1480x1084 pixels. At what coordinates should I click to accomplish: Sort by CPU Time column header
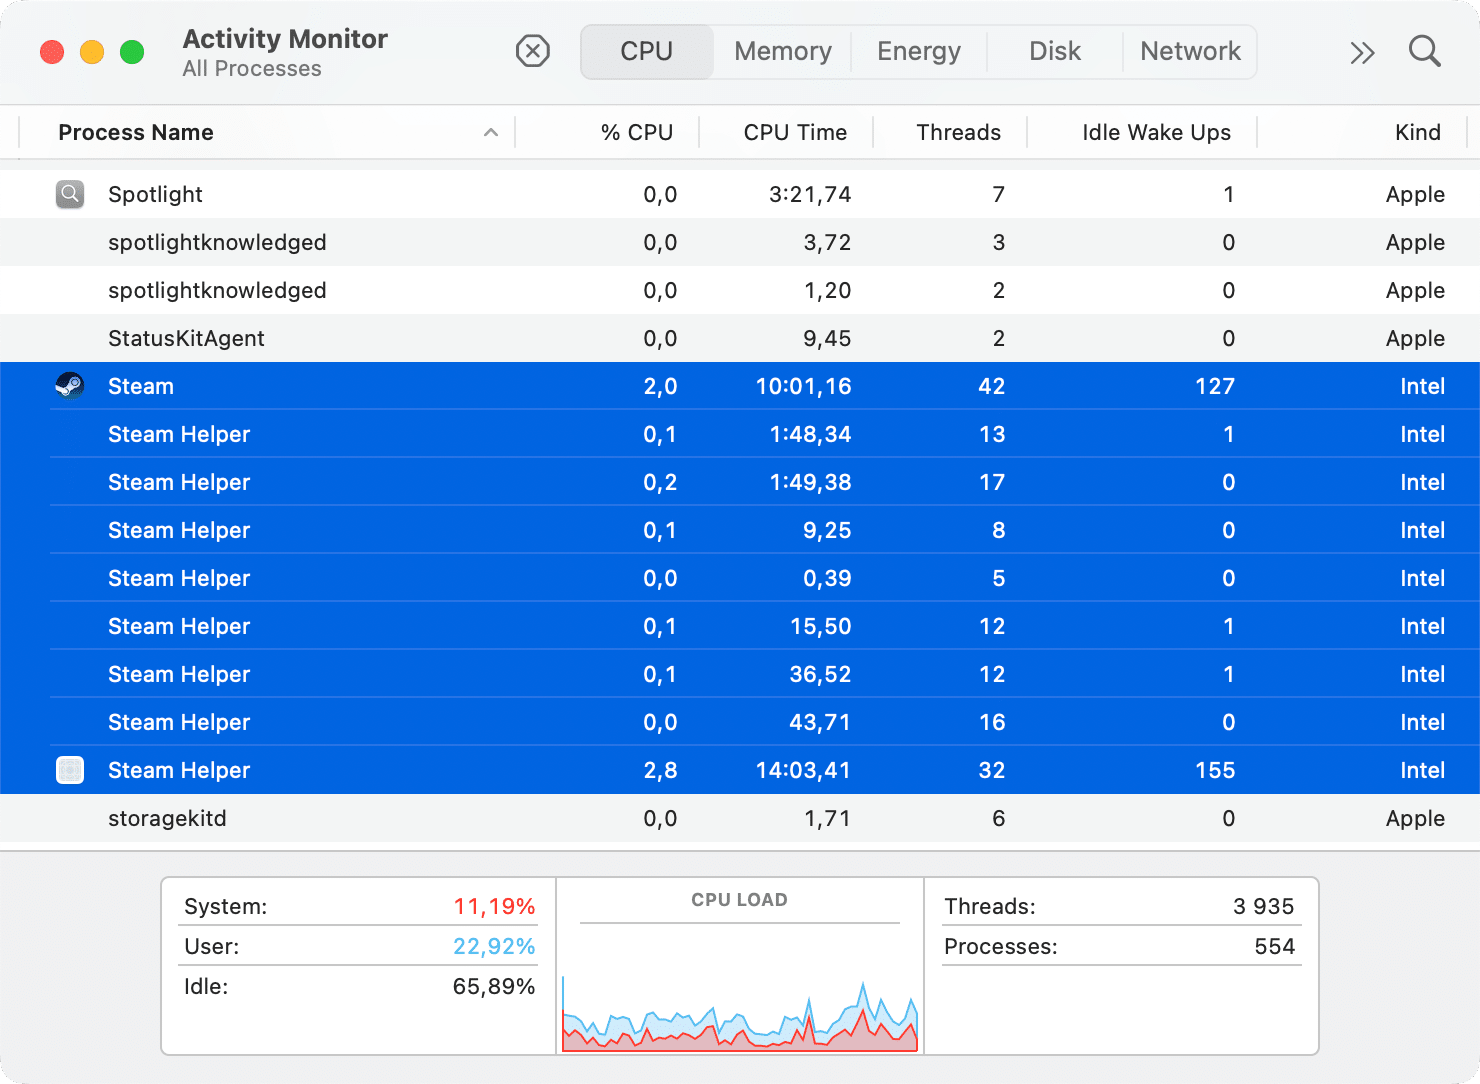click(795, 132)
